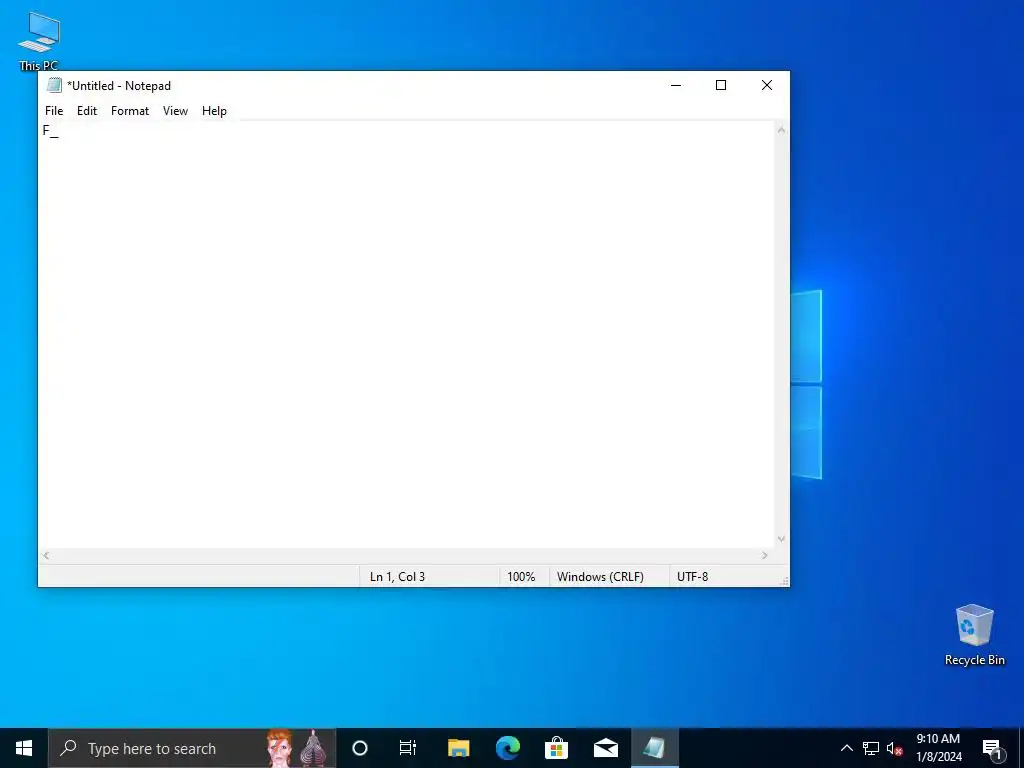Viewport: 1024px width, 768px height.
Task: Show hidden system tray icons
Action: (846, 748)
